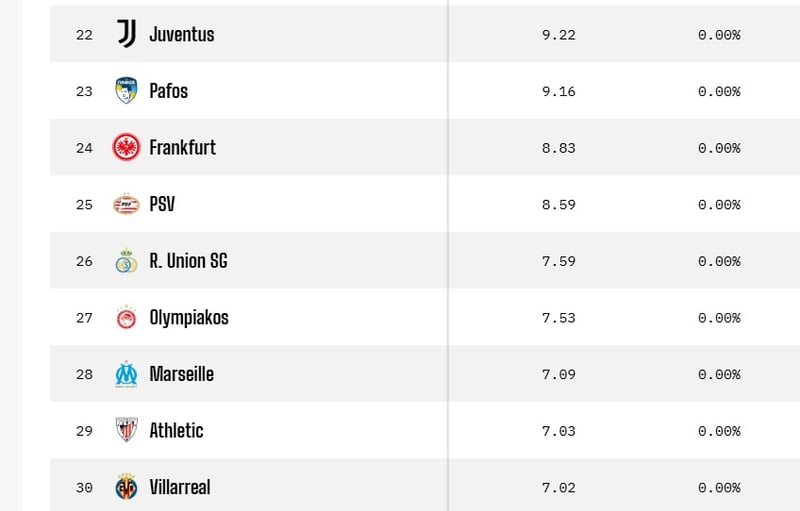Viewport: 800px width, 511px height.
Task: Click rank number 30 in table
Action: click(x=84, y=488)
